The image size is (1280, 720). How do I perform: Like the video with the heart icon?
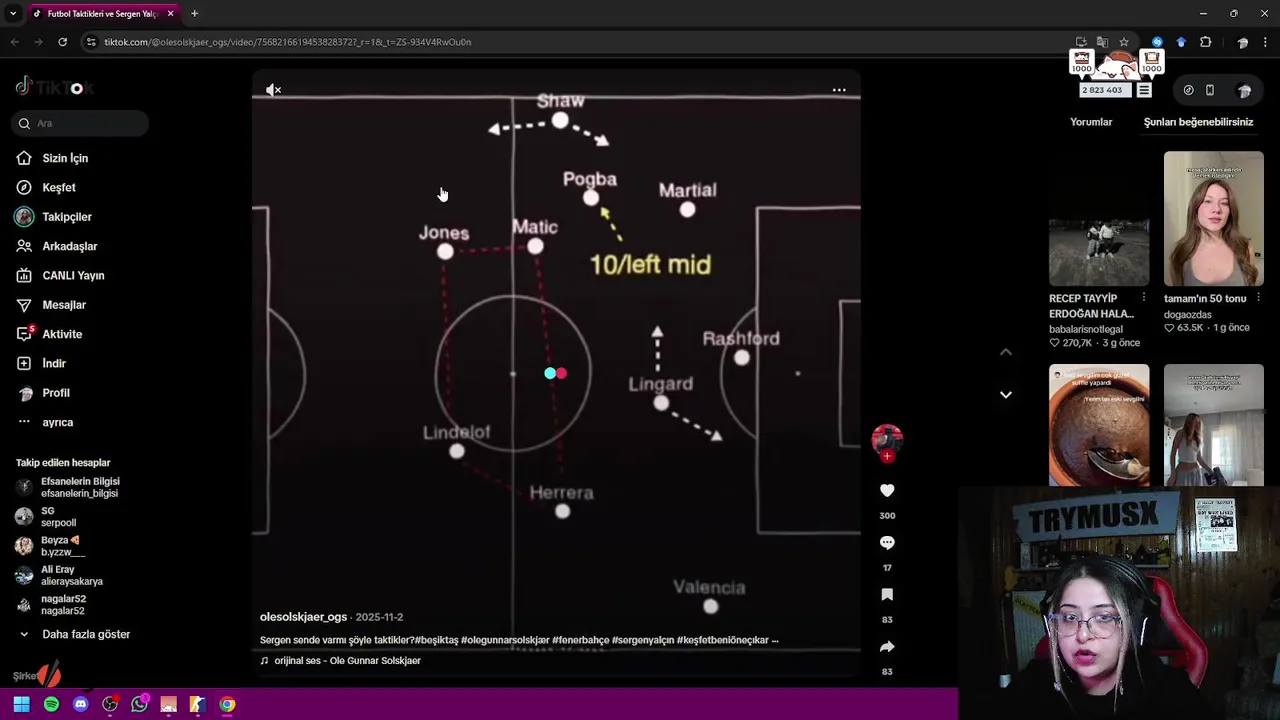[x=887, y=490]
